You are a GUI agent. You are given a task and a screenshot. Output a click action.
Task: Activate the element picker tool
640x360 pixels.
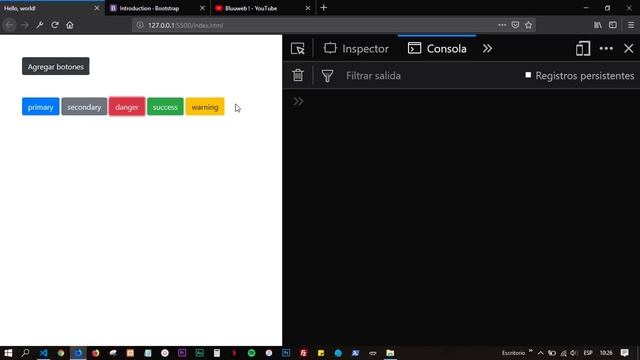[298, 49]
